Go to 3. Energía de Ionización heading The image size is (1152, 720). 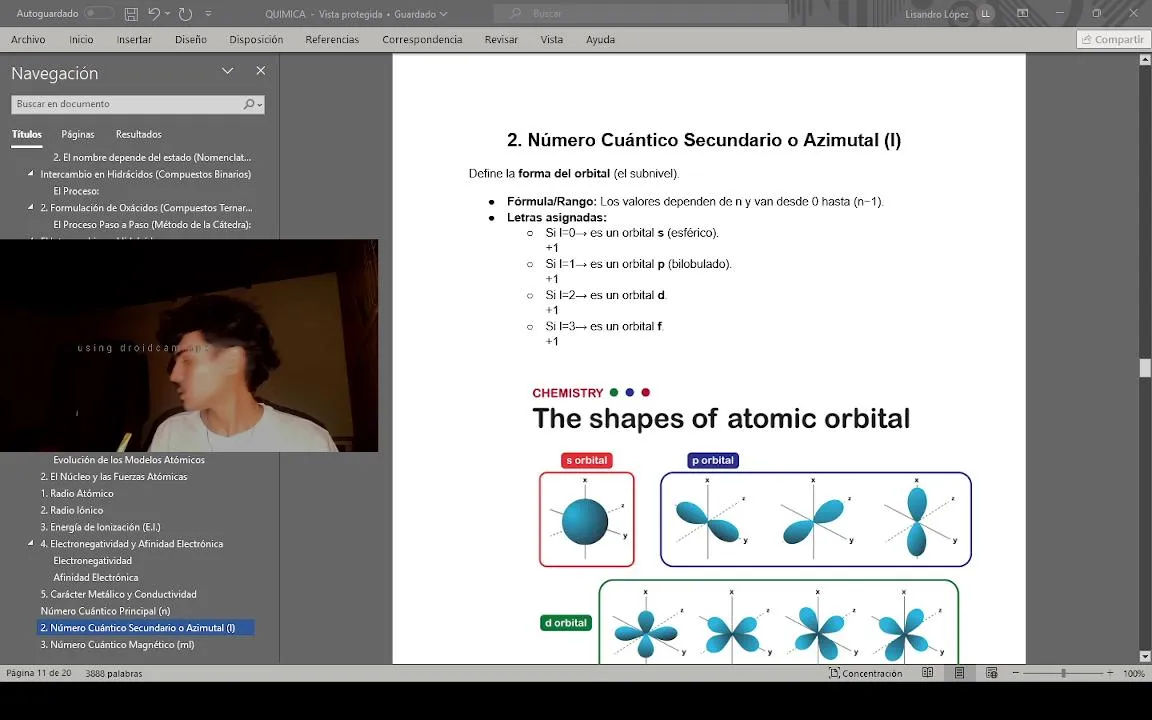[x=101, y=528]
